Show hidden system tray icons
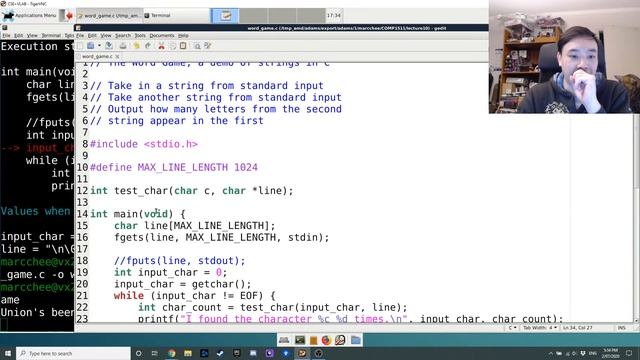The width and height of the screenshot is (640, 360). point(551,353)
